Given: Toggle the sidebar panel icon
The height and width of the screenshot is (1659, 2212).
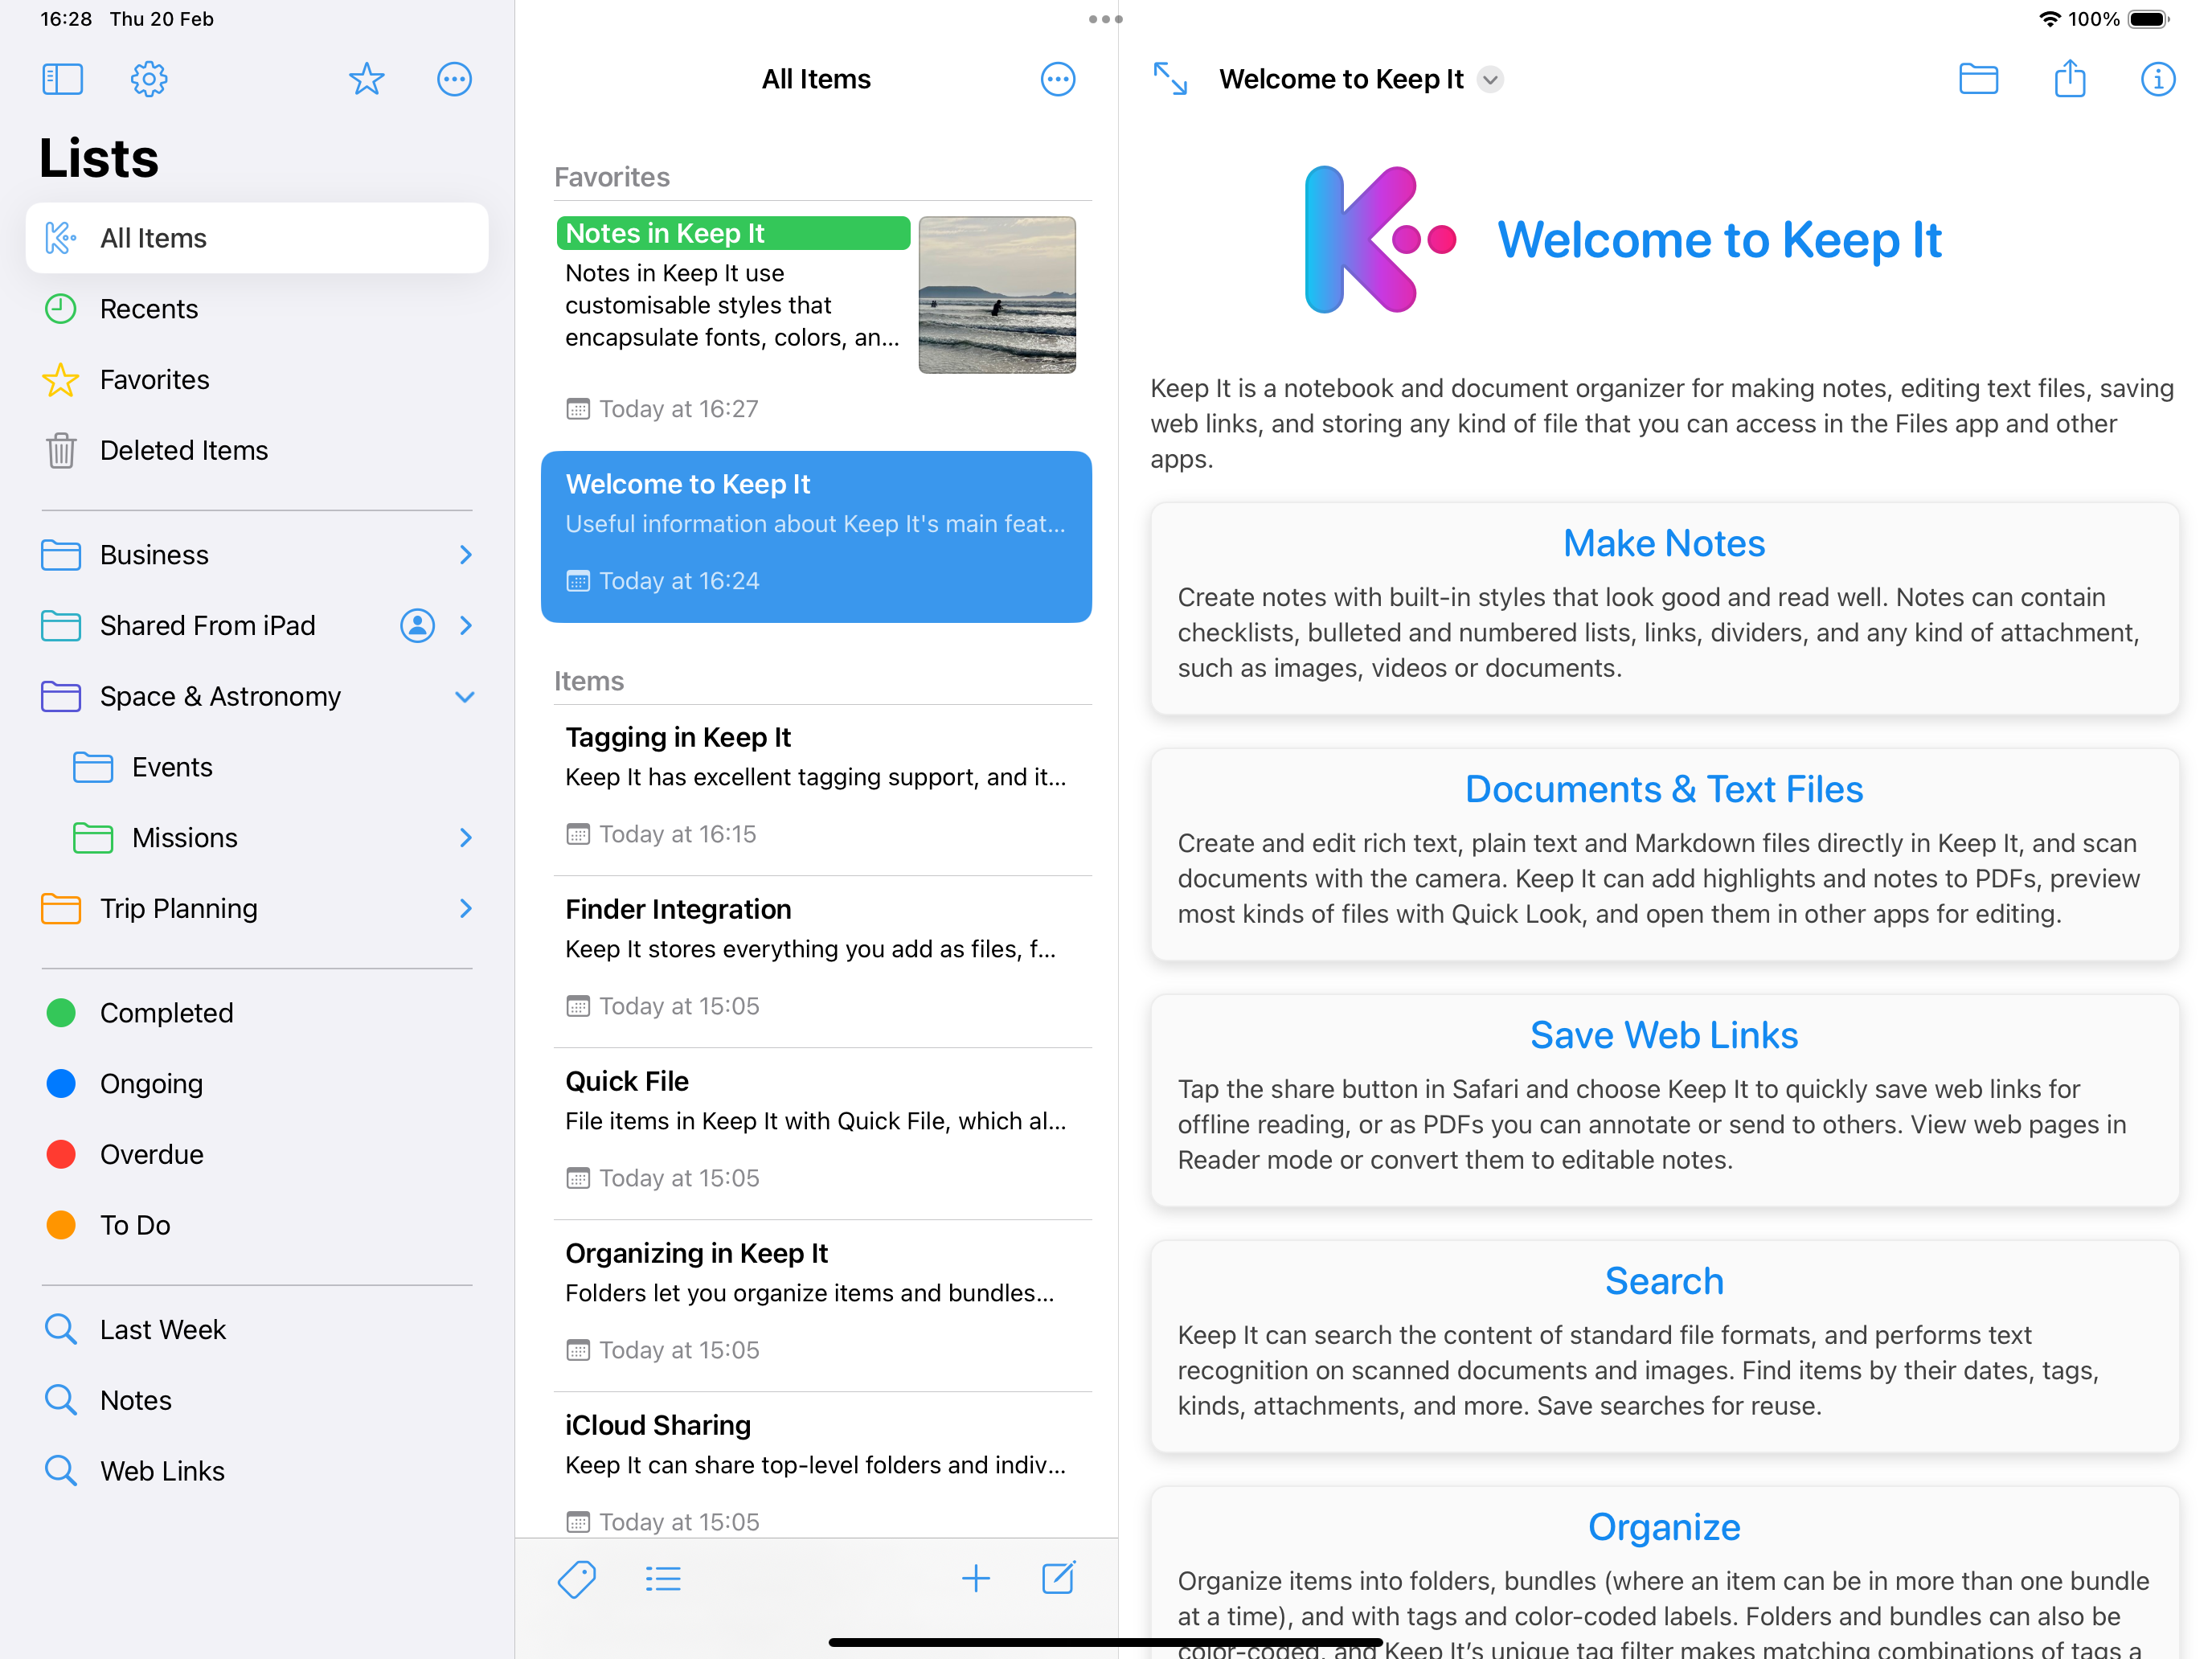Looking at the screenshot, I should (x=62, y=79).
